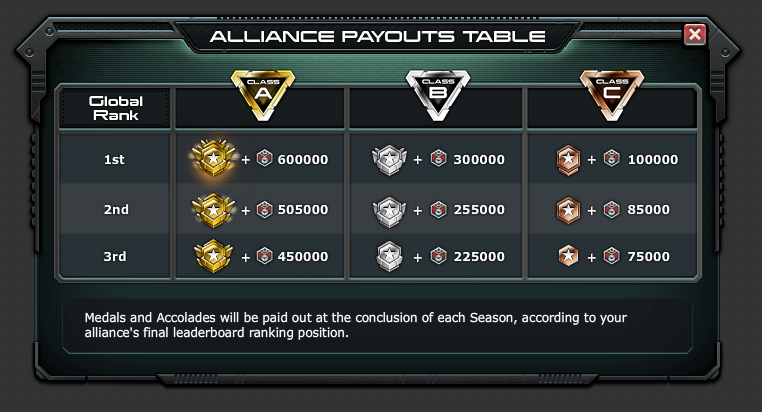The width and height of the screenshot is (762, 412).
Task: Click the accolade icon beside 600000
Action: 264,159
